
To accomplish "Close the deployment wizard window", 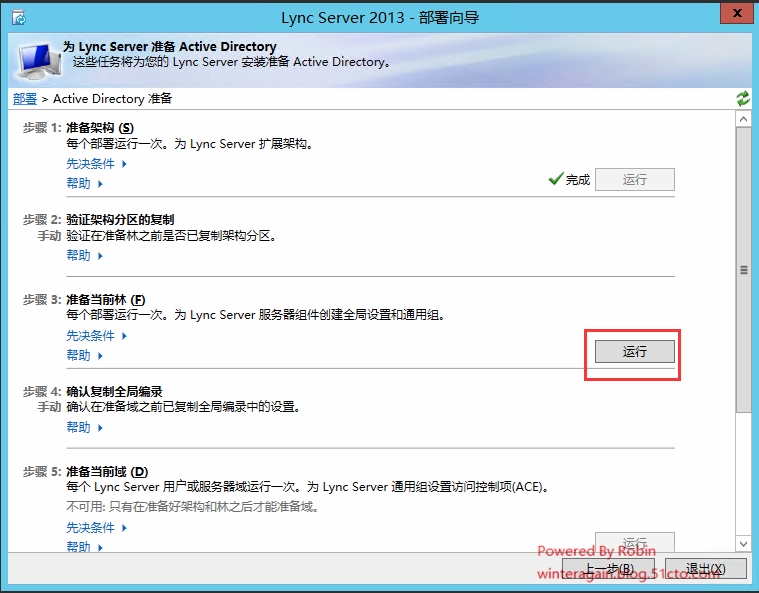I will [x=737, y=13].
